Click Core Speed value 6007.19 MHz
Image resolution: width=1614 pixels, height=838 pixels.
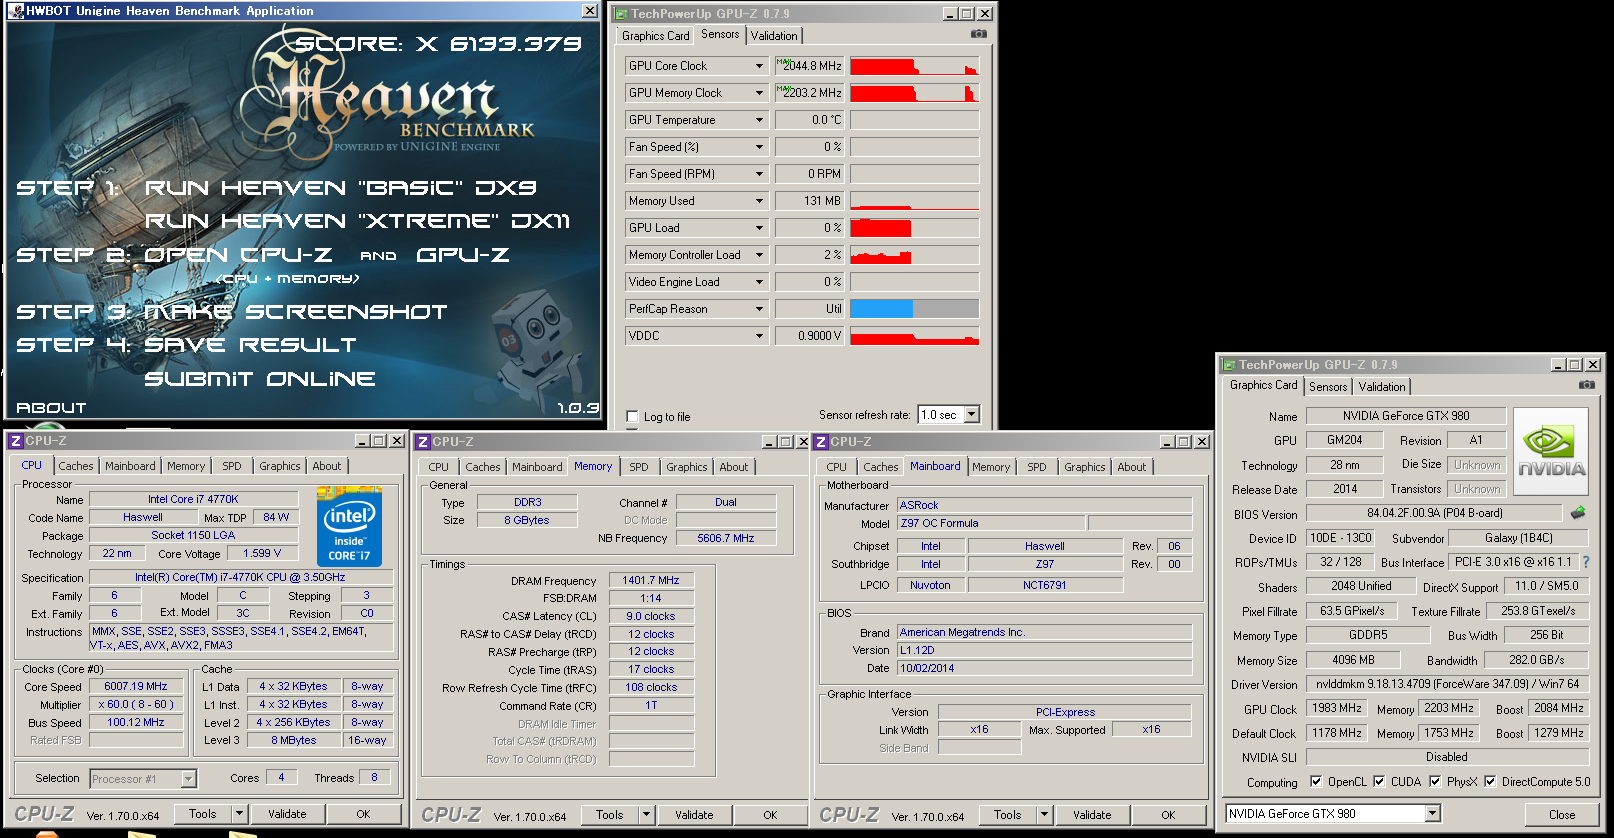click(x=136, y=686)
